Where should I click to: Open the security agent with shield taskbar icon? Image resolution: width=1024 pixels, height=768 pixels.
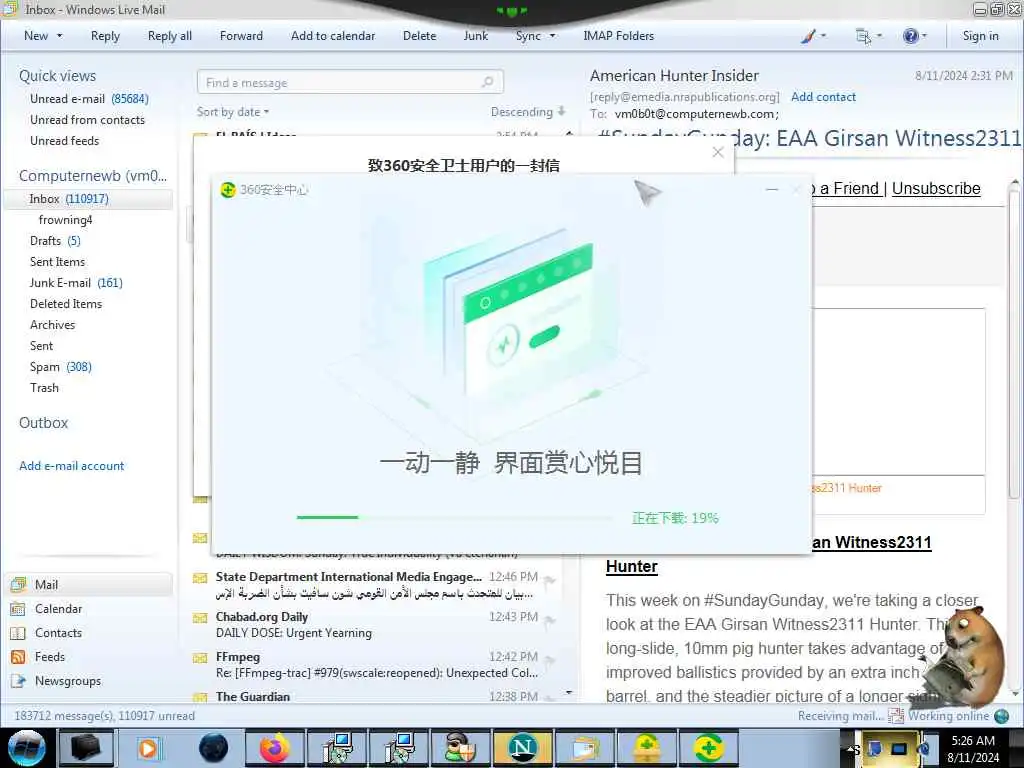click(x=460, y=748)
